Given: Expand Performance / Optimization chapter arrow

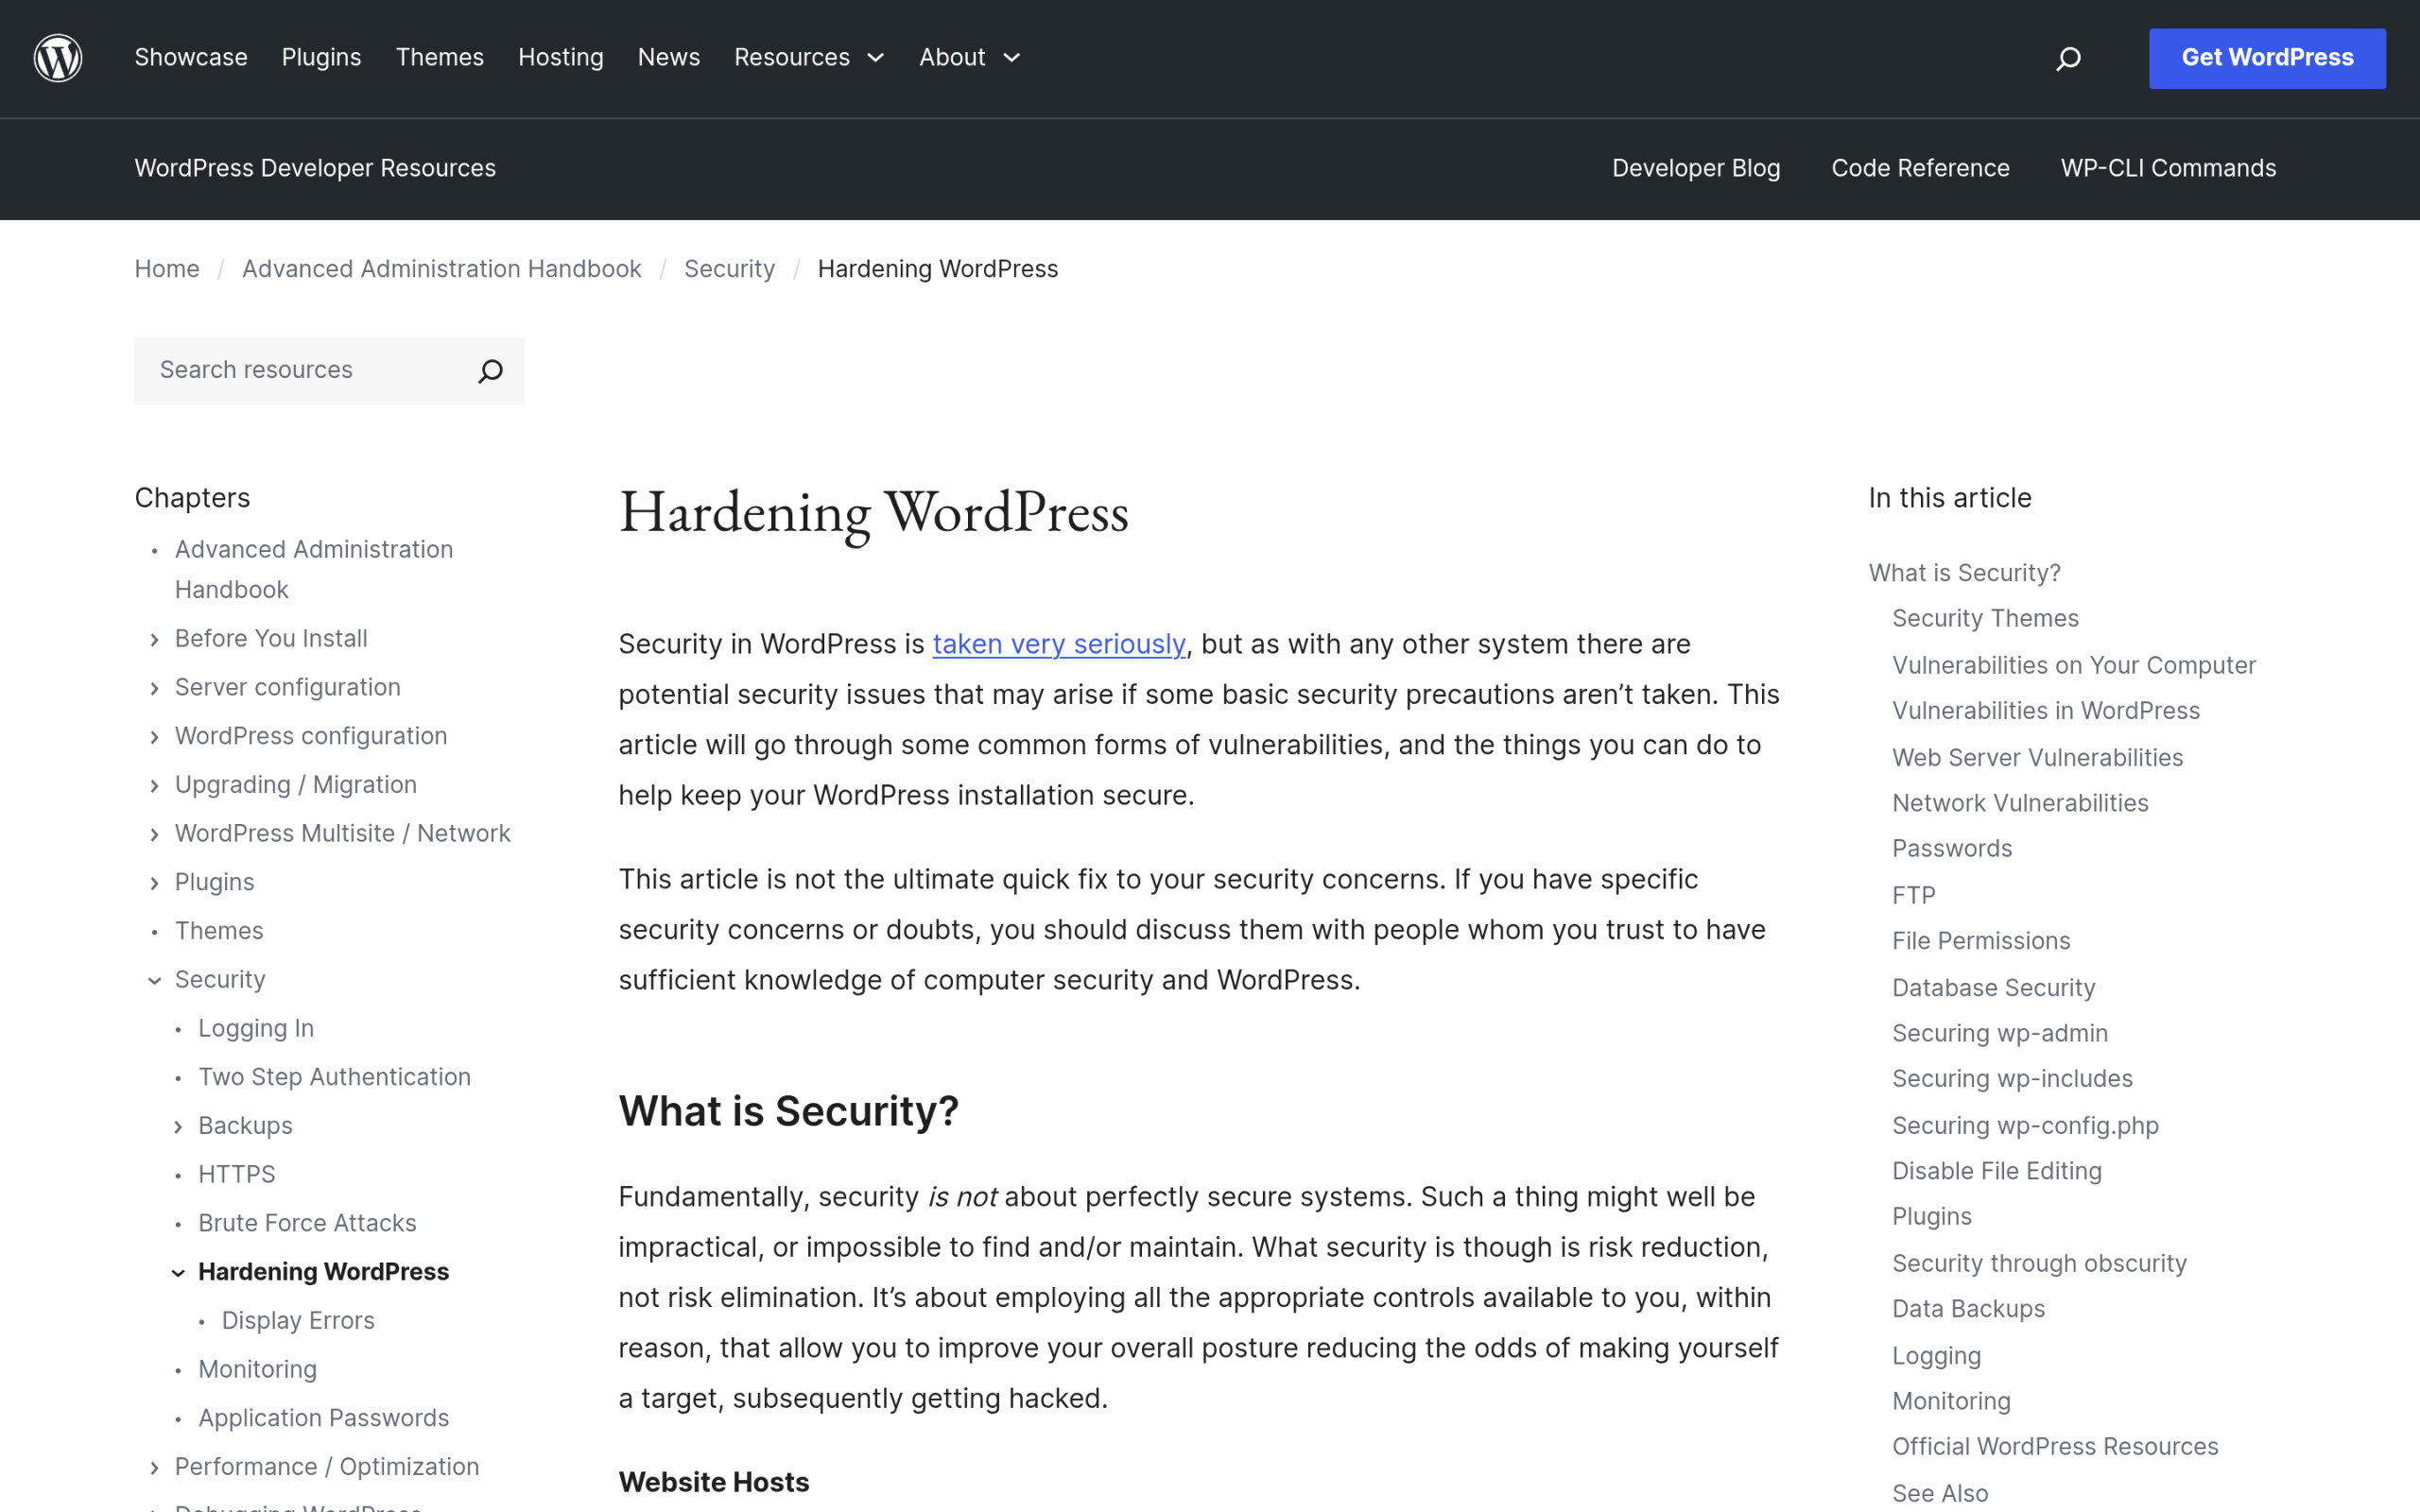Looking at the screenshot, I should (x=154, y=1468).
